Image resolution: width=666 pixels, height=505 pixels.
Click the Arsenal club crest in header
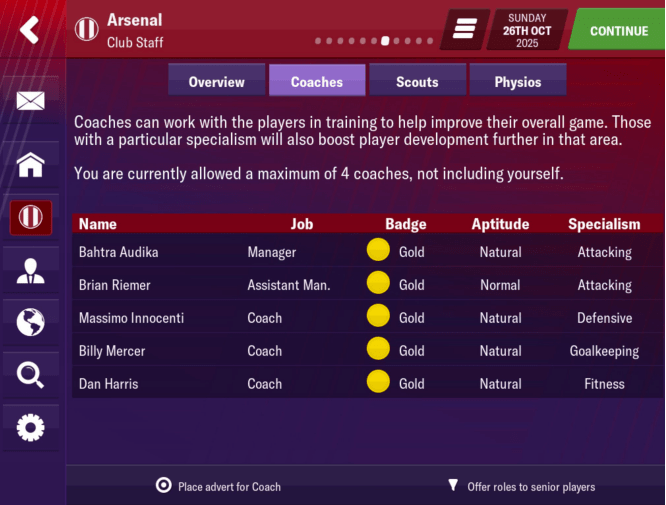(87, 30)
